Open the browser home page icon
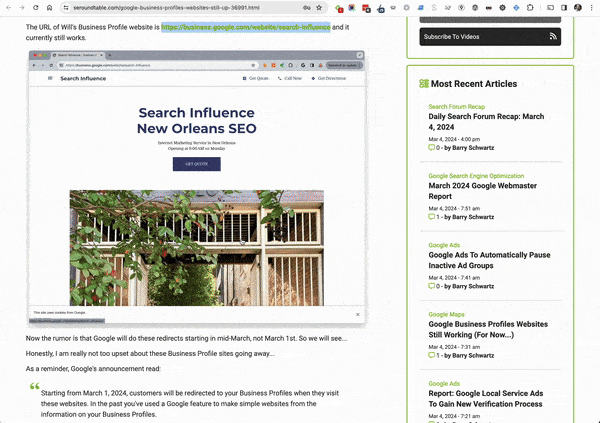The image size is (600, 423). pyautogui.click(x=49, y=7)
